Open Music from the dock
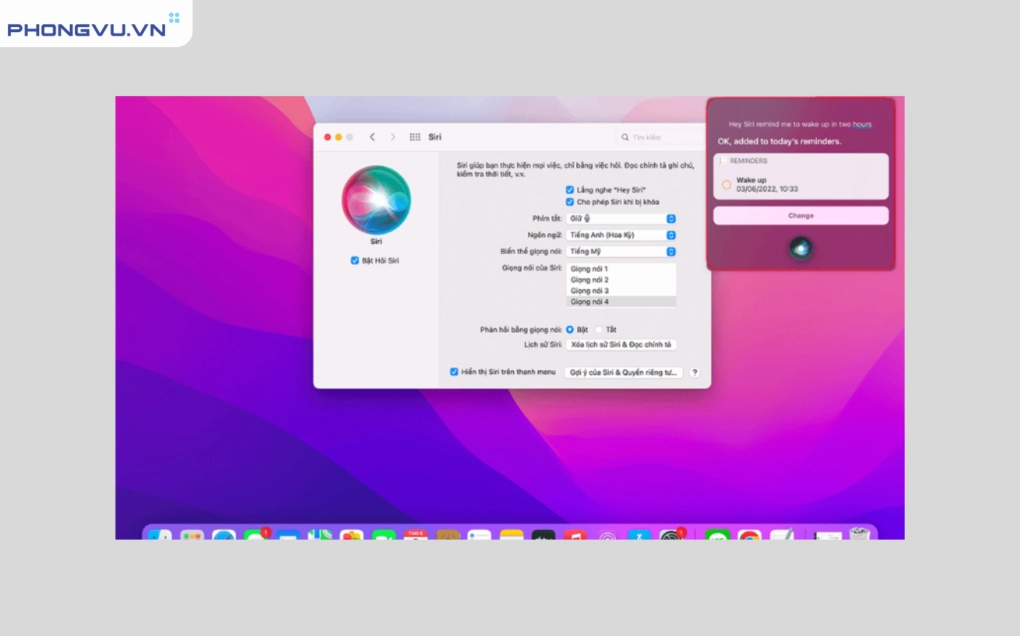 pyautogui.click(x=574, y=537)
